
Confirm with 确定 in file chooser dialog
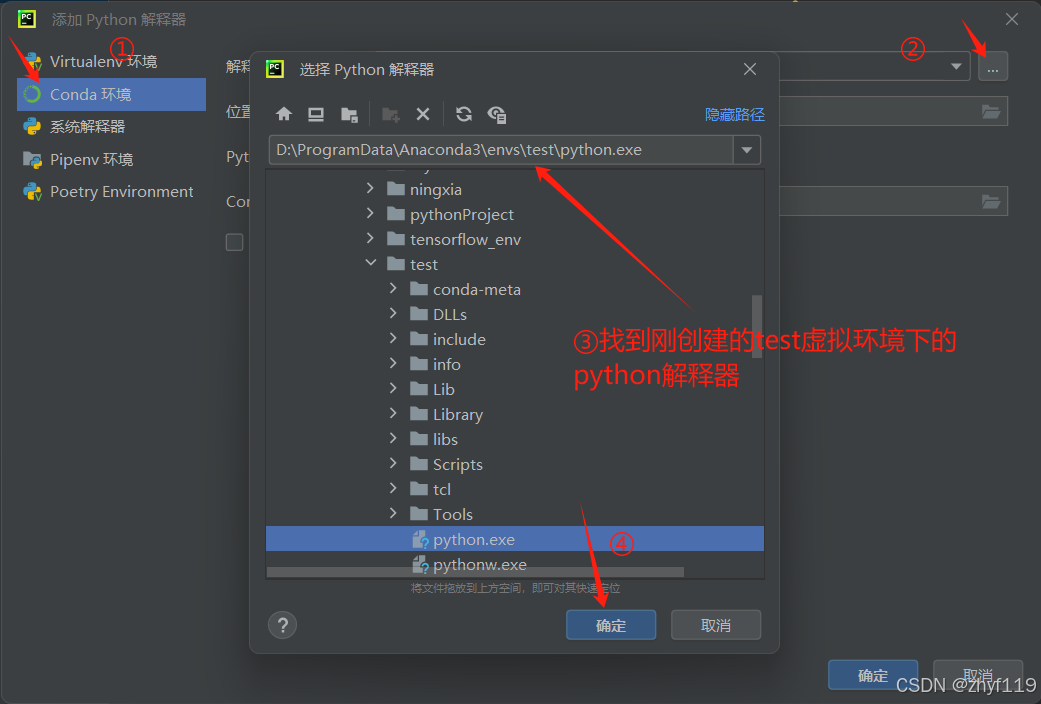tap(611, 625)
